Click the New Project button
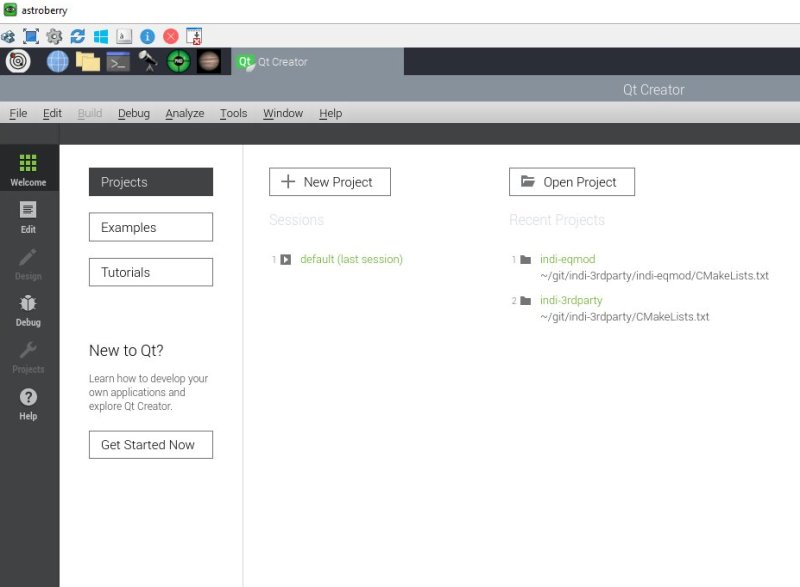The image size is (800, 587). click(330, 182)
